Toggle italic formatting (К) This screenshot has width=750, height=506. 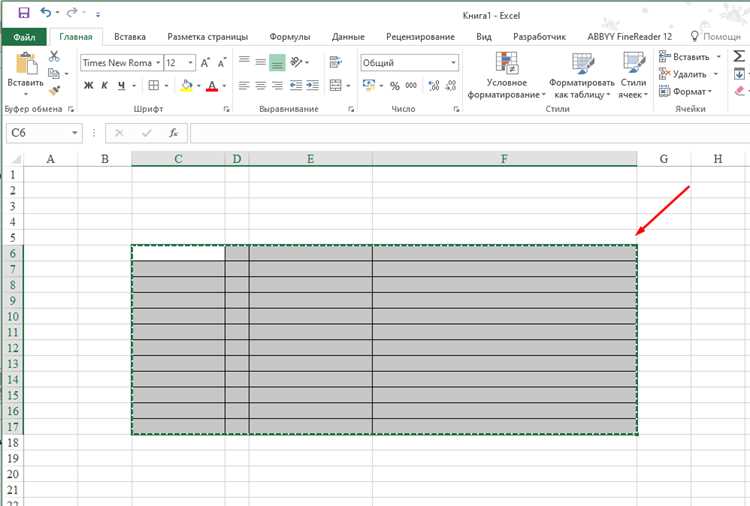(x=105, y=86)
